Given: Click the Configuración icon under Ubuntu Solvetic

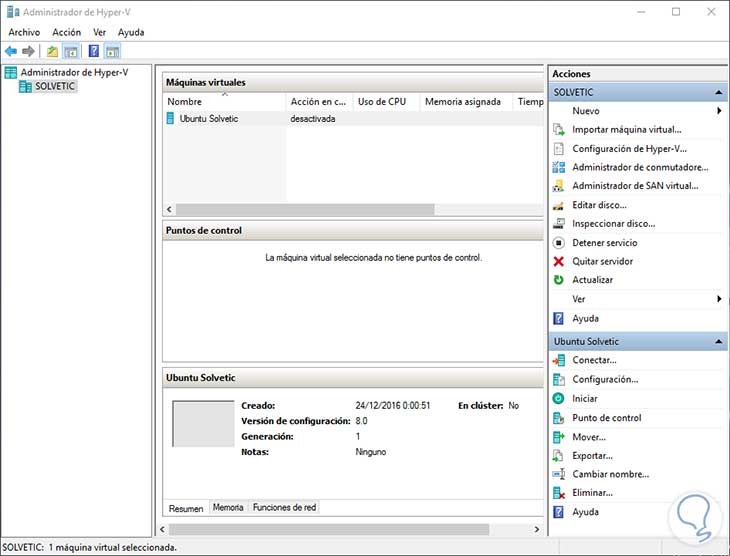Looking at the screenshot, I should 559,380.
